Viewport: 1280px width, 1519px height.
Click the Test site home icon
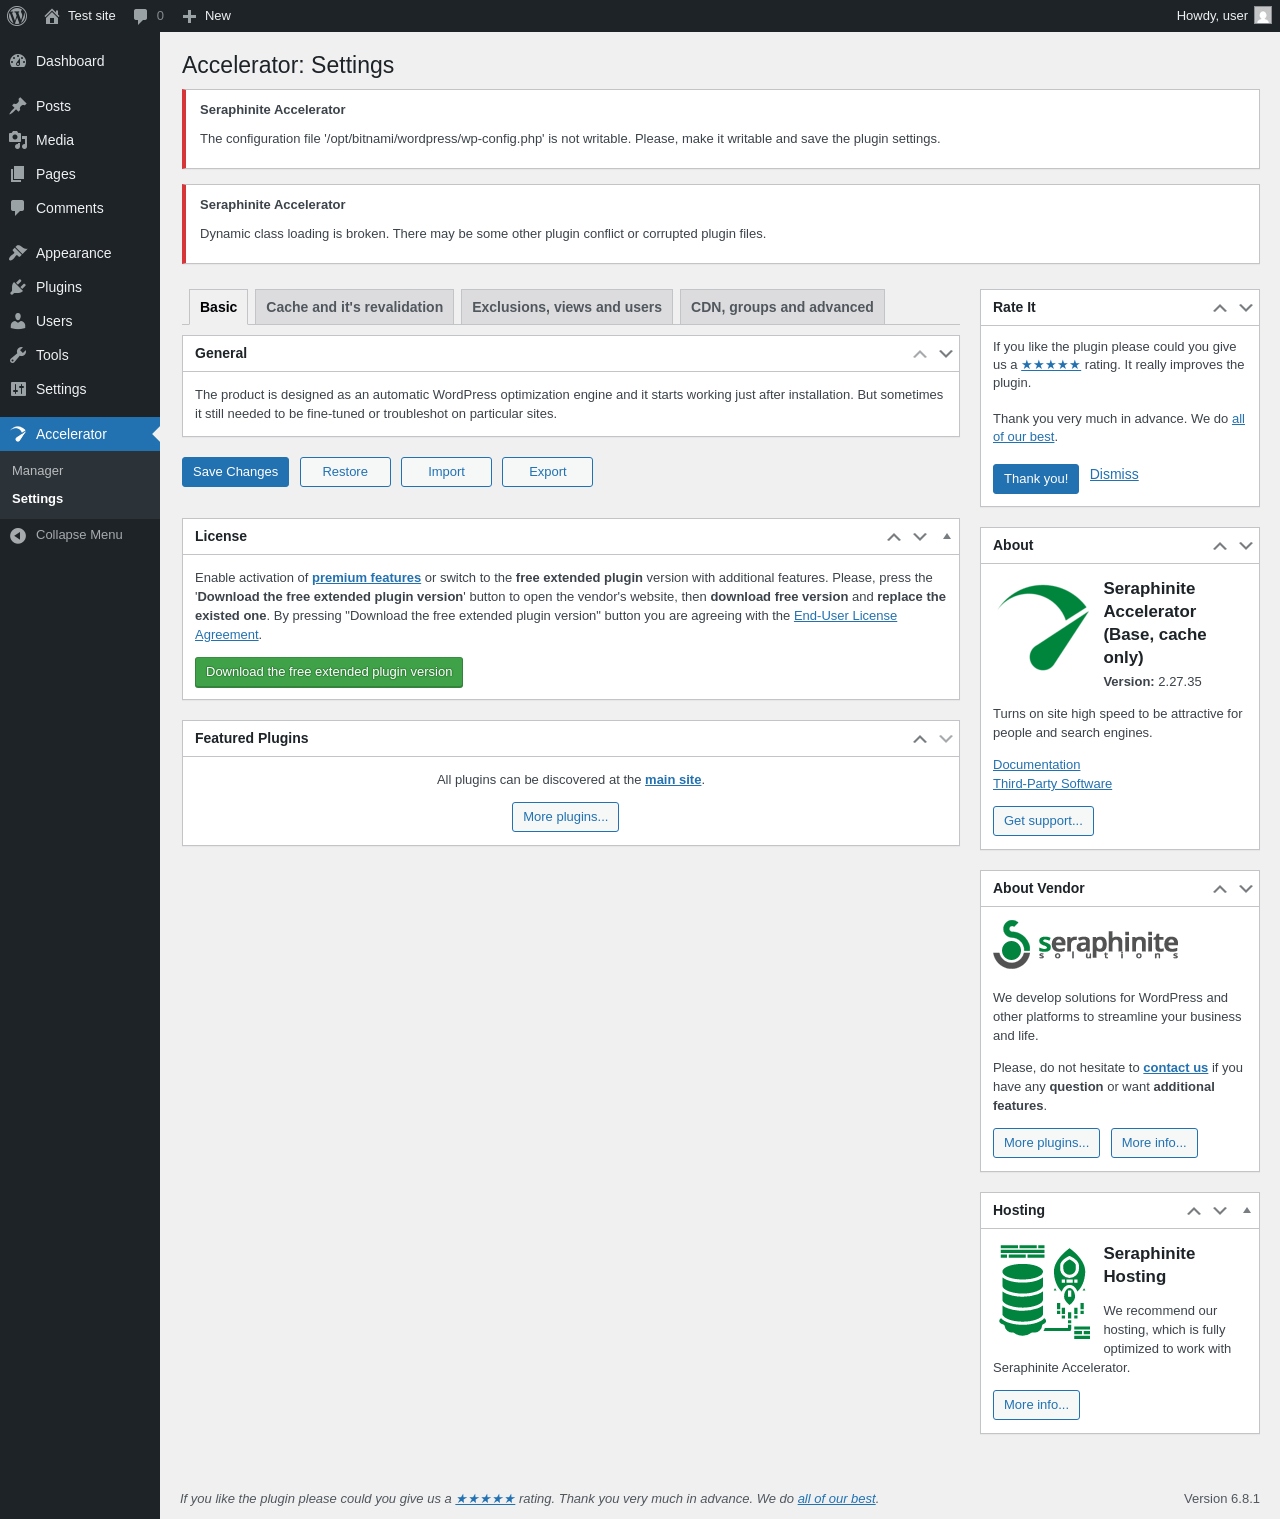click(x=52, y=16)
